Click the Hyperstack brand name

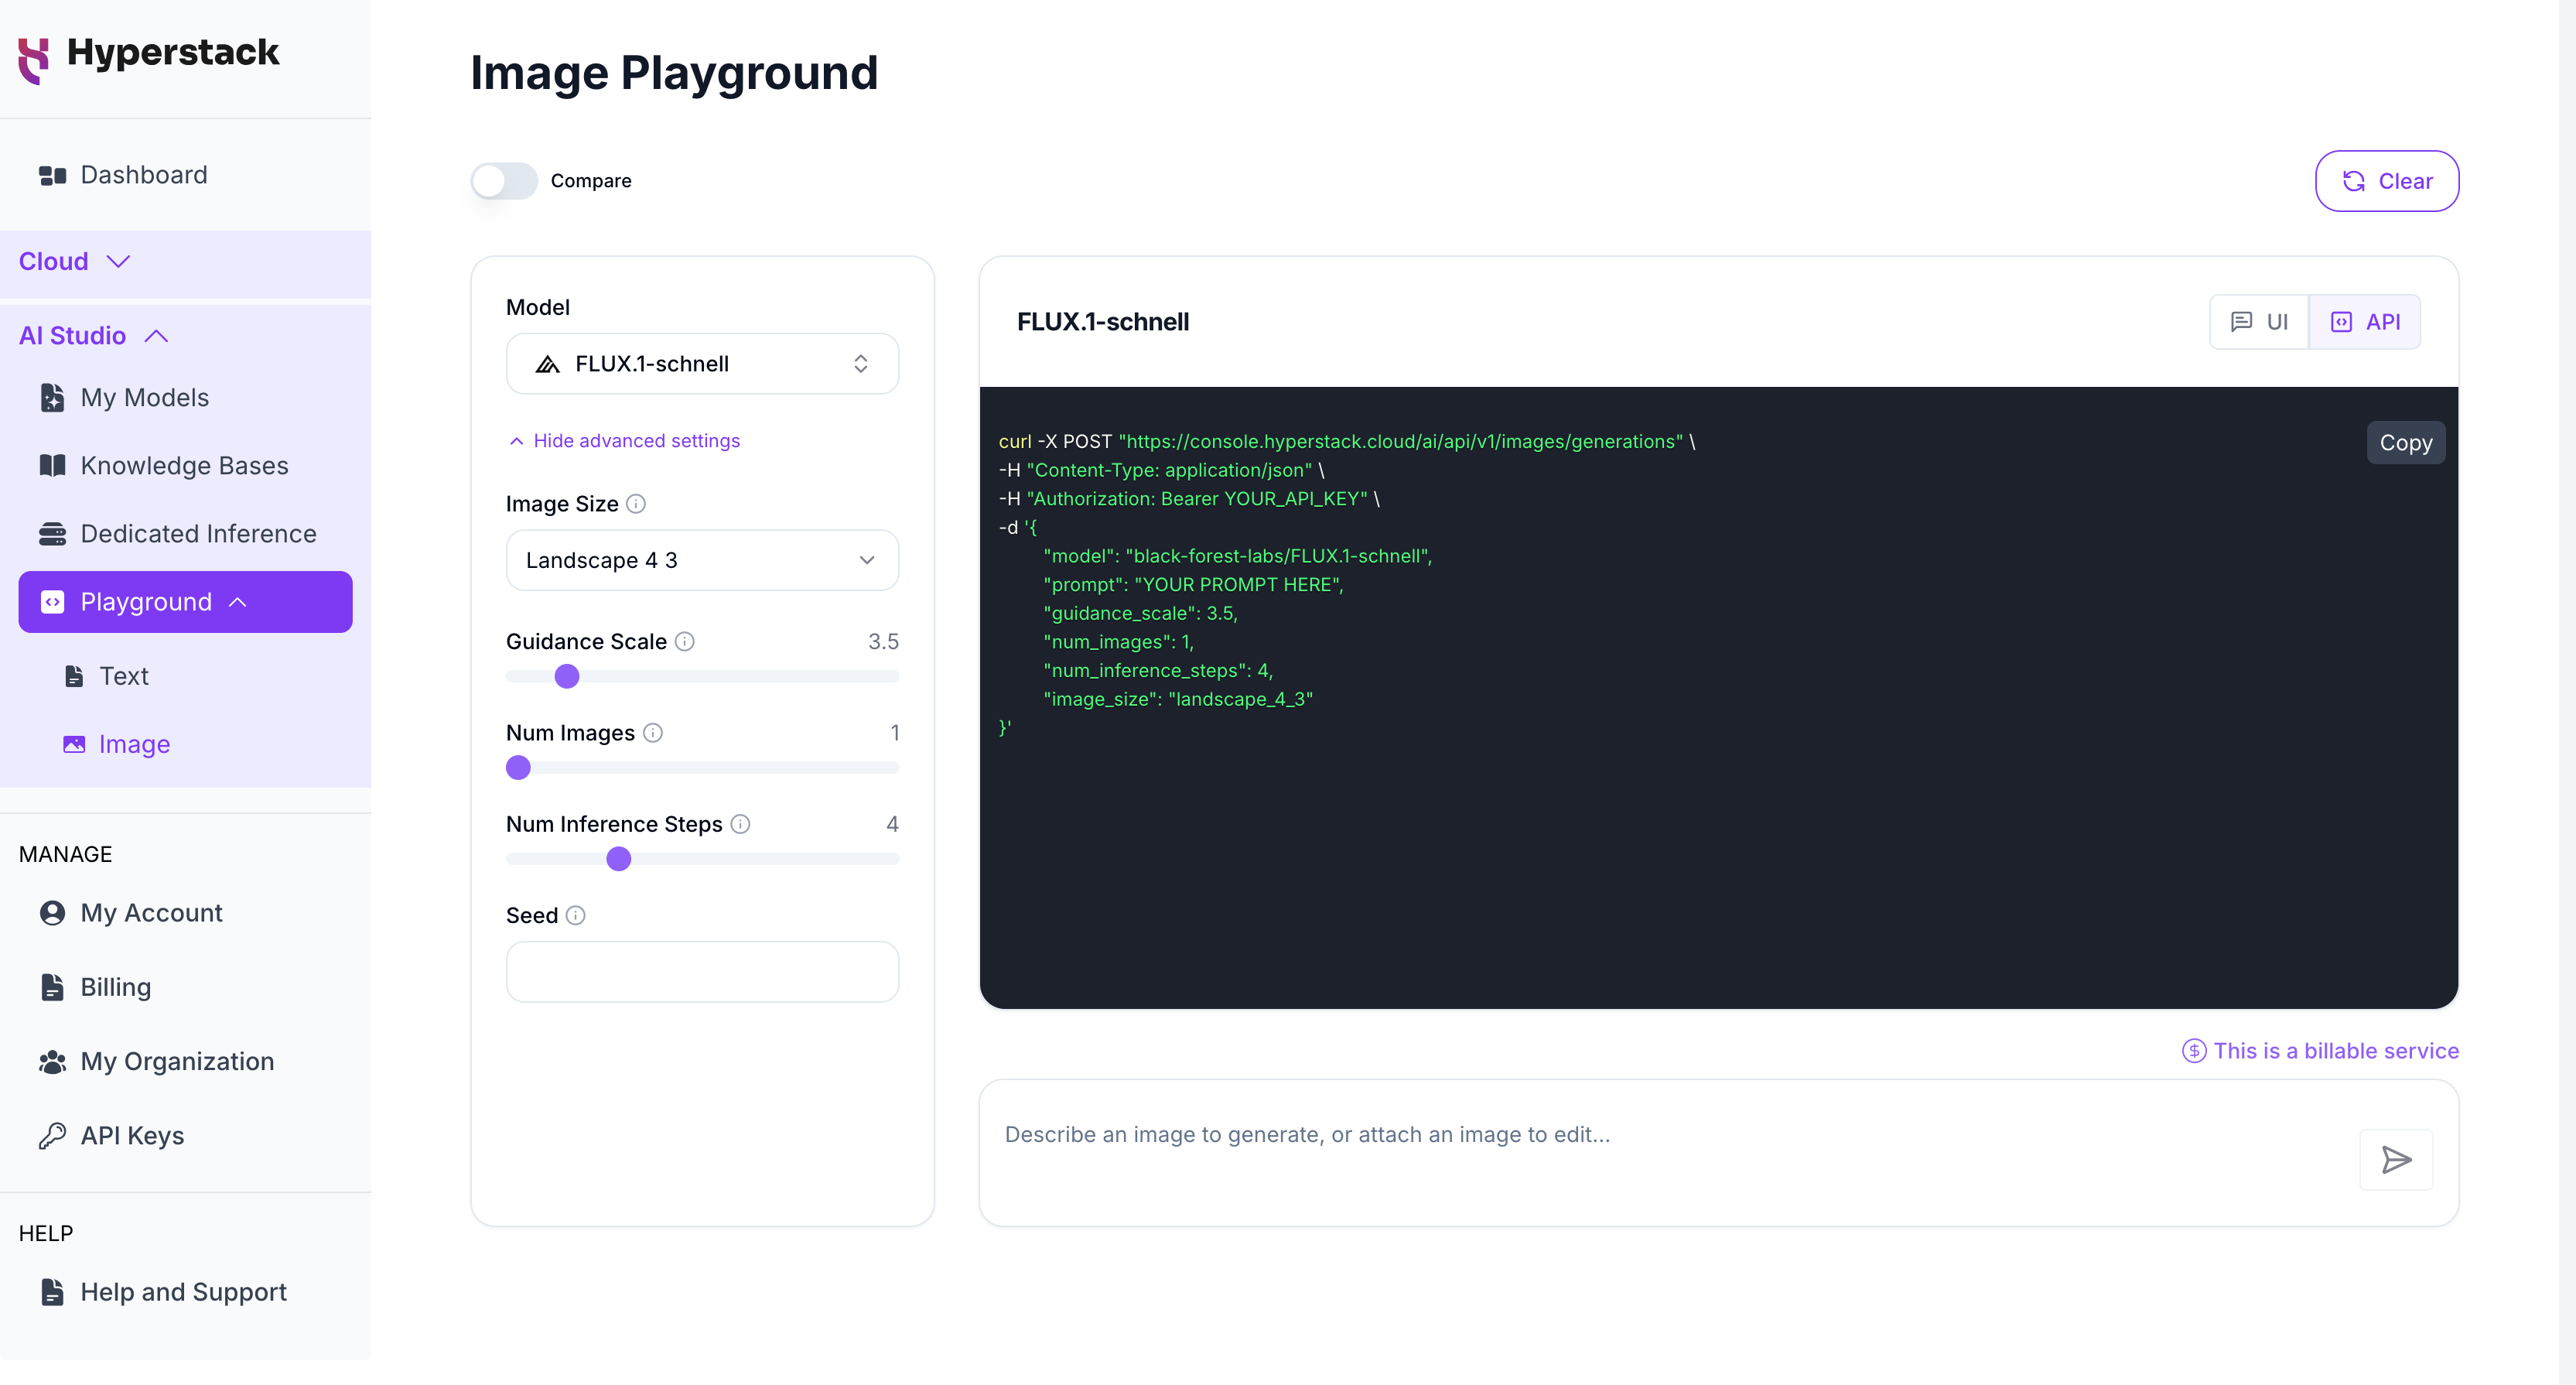click(173, 53)
